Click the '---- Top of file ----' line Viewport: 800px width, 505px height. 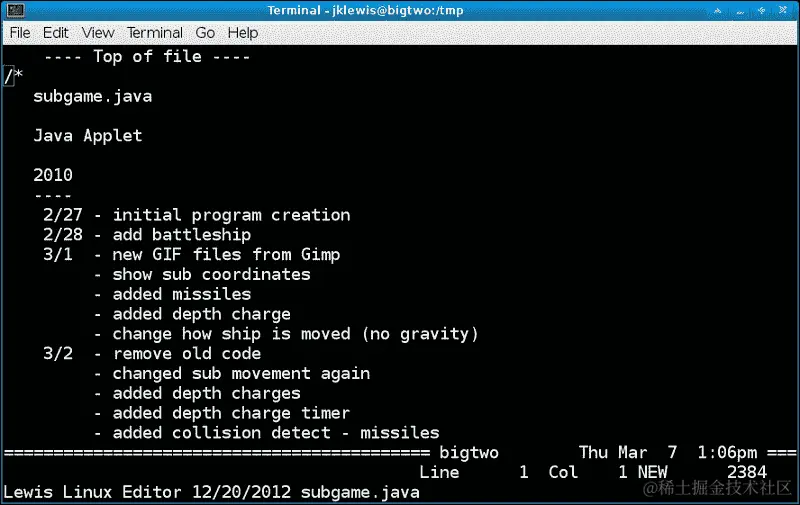coord(147,56)
